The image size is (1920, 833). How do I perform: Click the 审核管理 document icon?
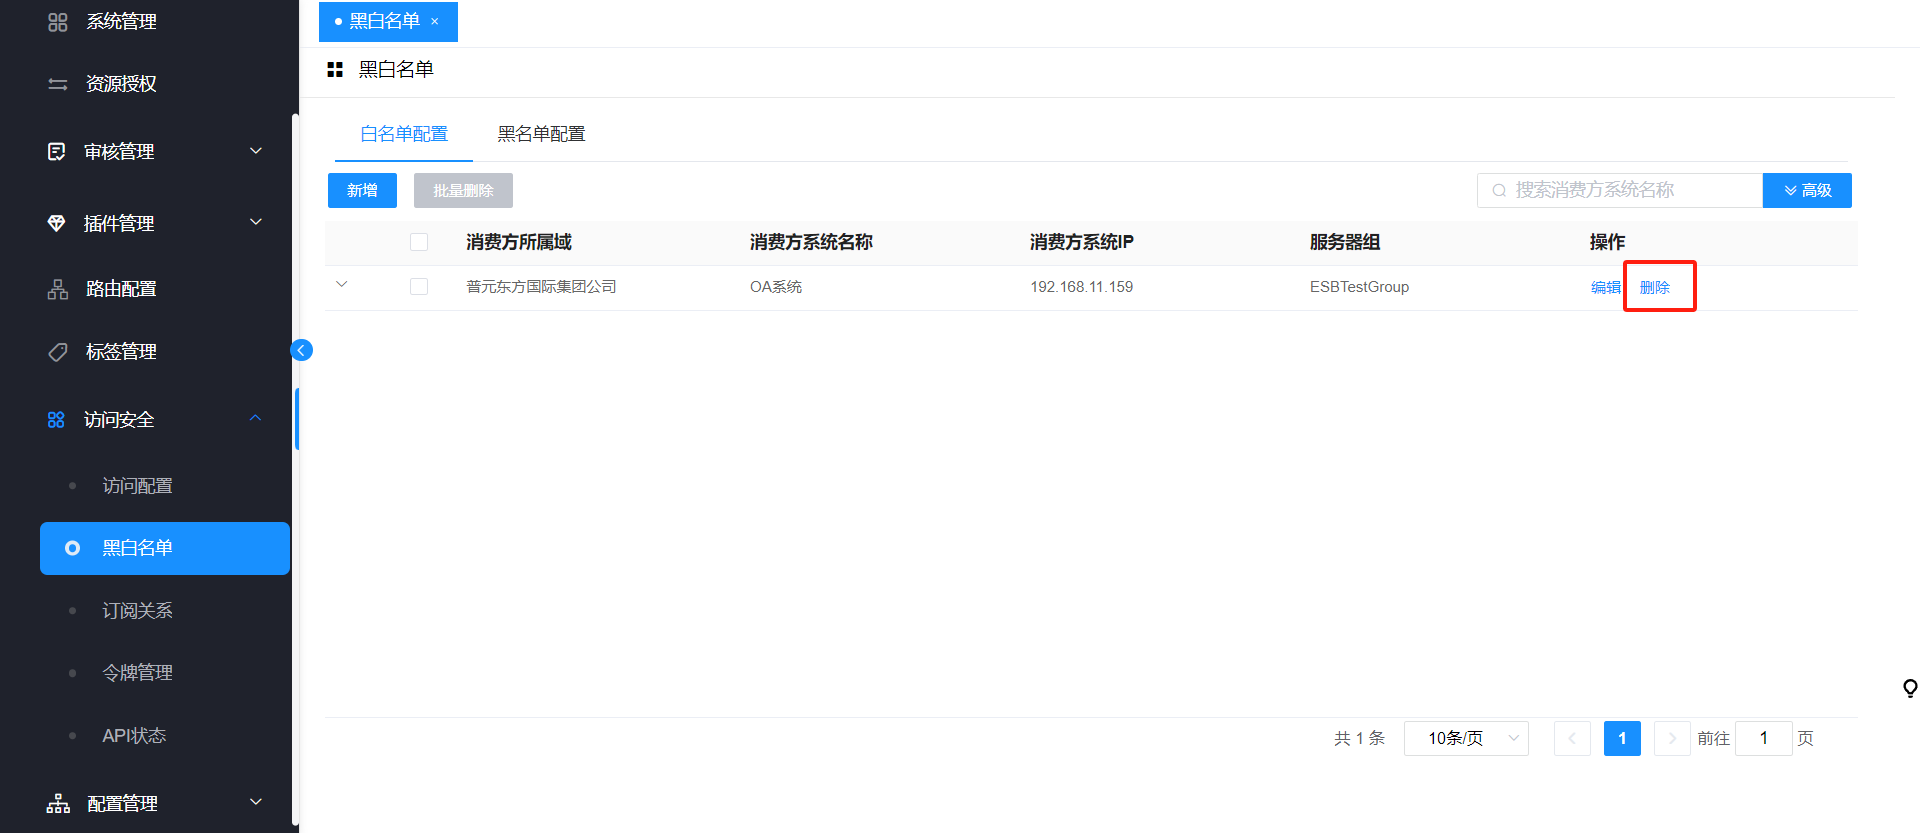tap(57, 151)
